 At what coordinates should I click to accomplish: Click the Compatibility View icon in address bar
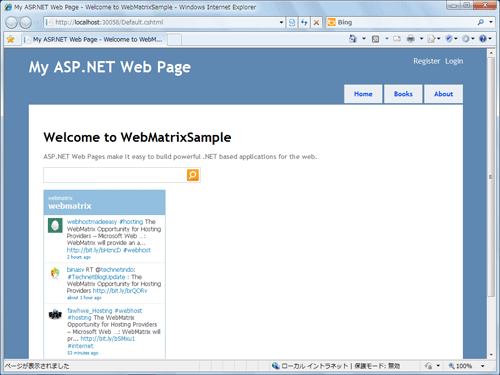[x=292, y=22]
